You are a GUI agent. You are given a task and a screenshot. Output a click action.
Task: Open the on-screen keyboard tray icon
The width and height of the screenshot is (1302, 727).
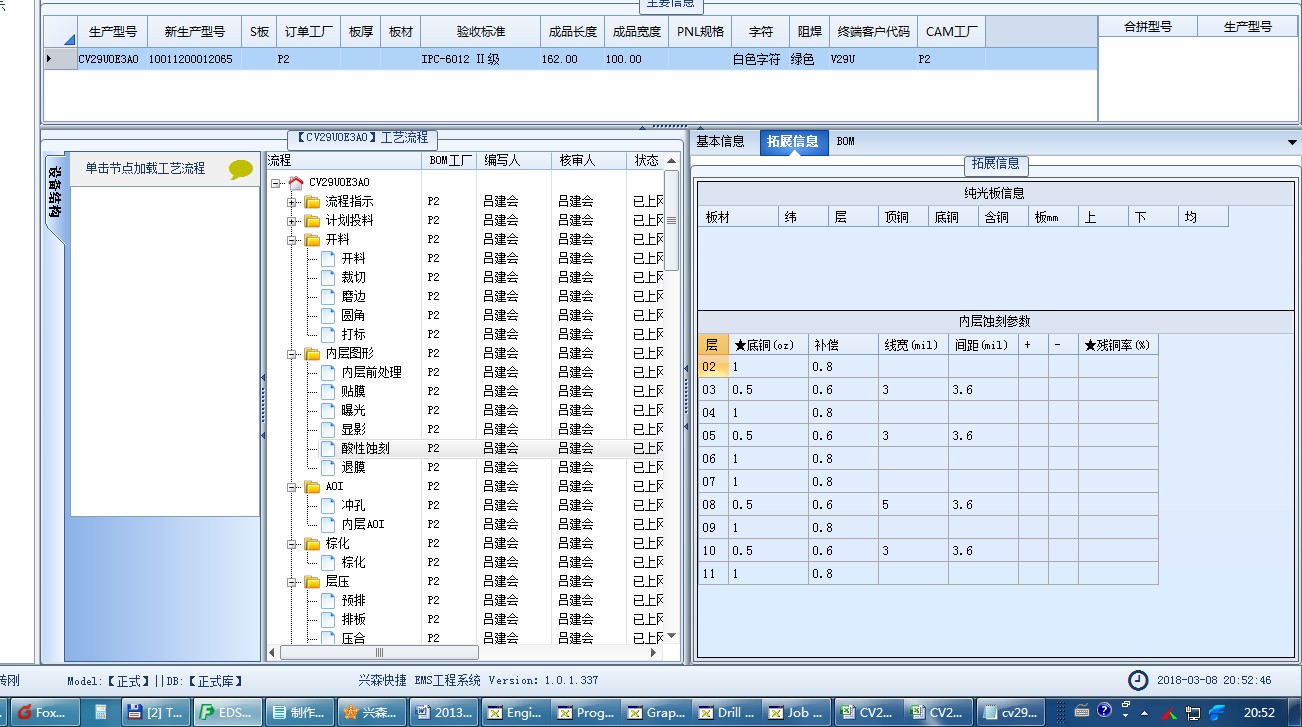[x=1081, y=712]
